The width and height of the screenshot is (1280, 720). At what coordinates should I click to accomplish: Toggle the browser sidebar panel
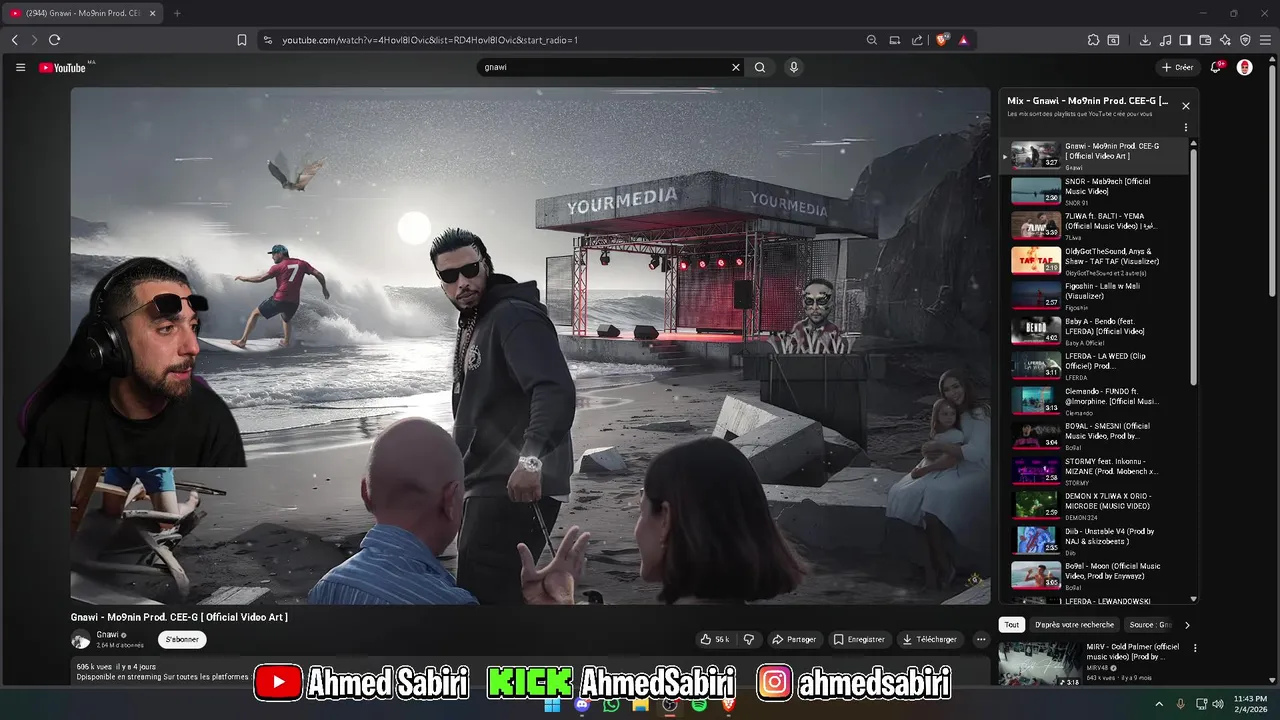[x=1185, y=40]
